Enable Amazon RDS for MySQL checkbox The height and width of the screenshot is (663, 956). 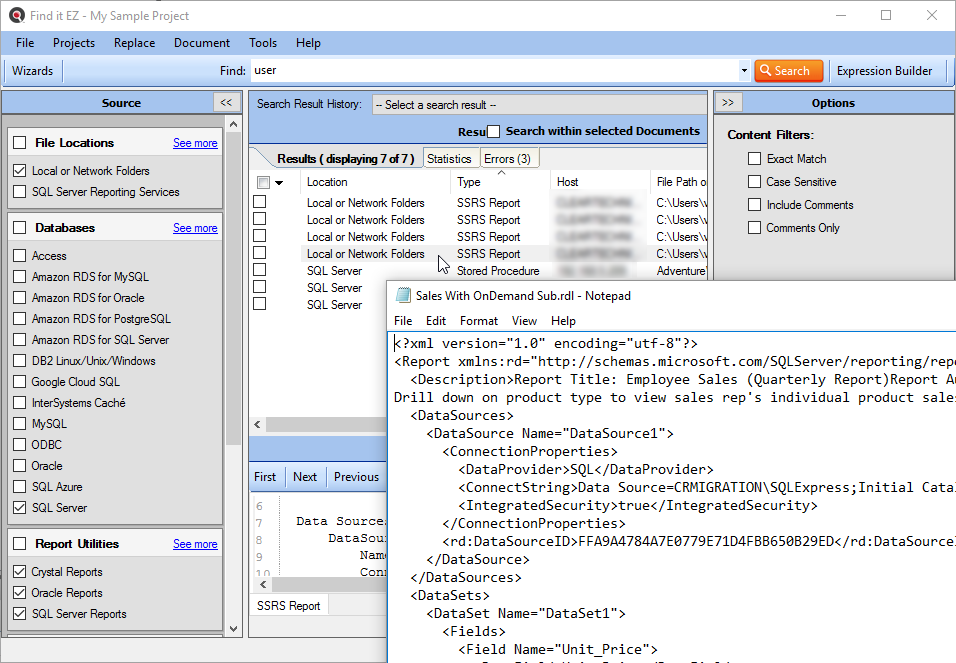[20, 276]
